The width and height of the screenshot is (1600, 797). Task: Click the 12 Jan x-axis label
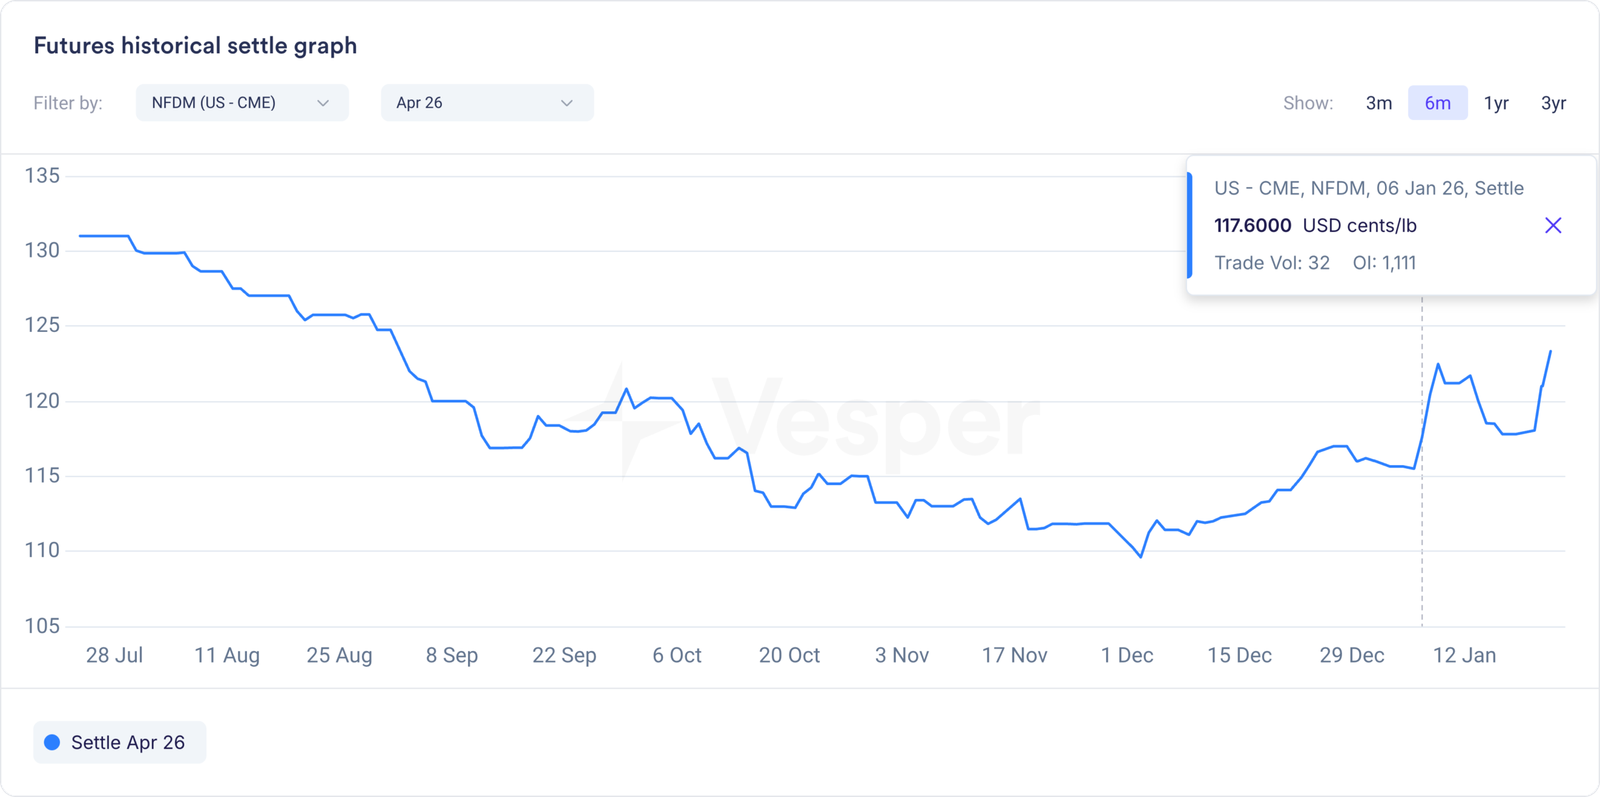[x=1464, y=655]
